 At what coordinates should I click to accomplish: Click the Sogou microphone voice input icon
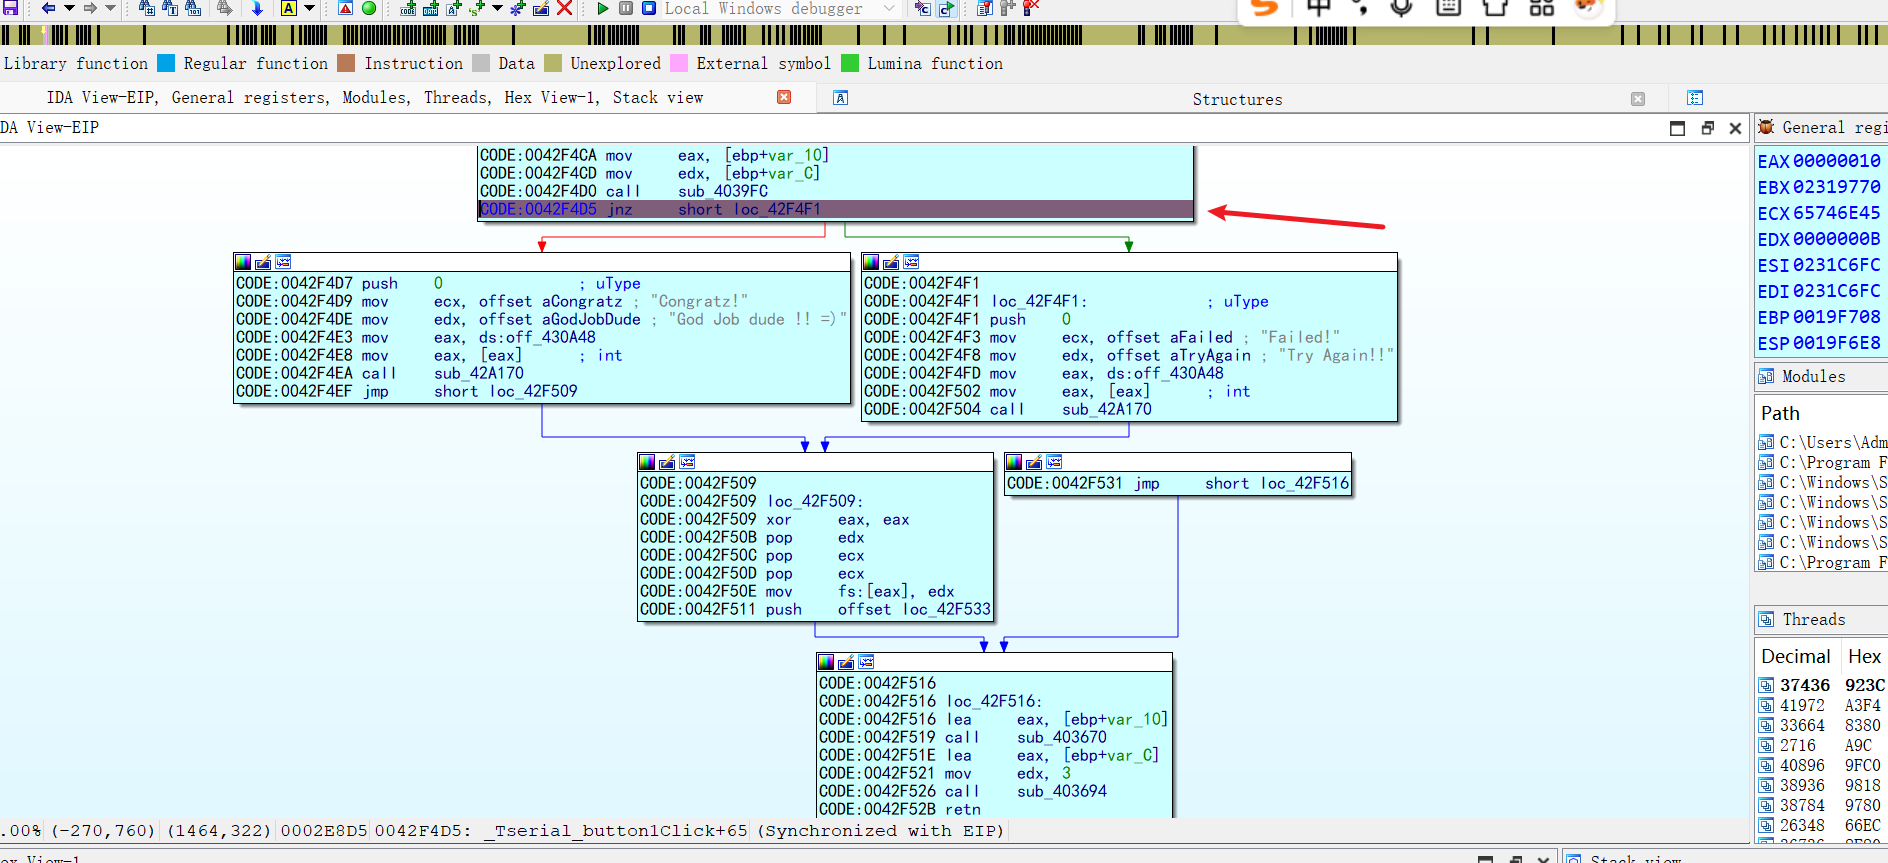coord(1402,8)
